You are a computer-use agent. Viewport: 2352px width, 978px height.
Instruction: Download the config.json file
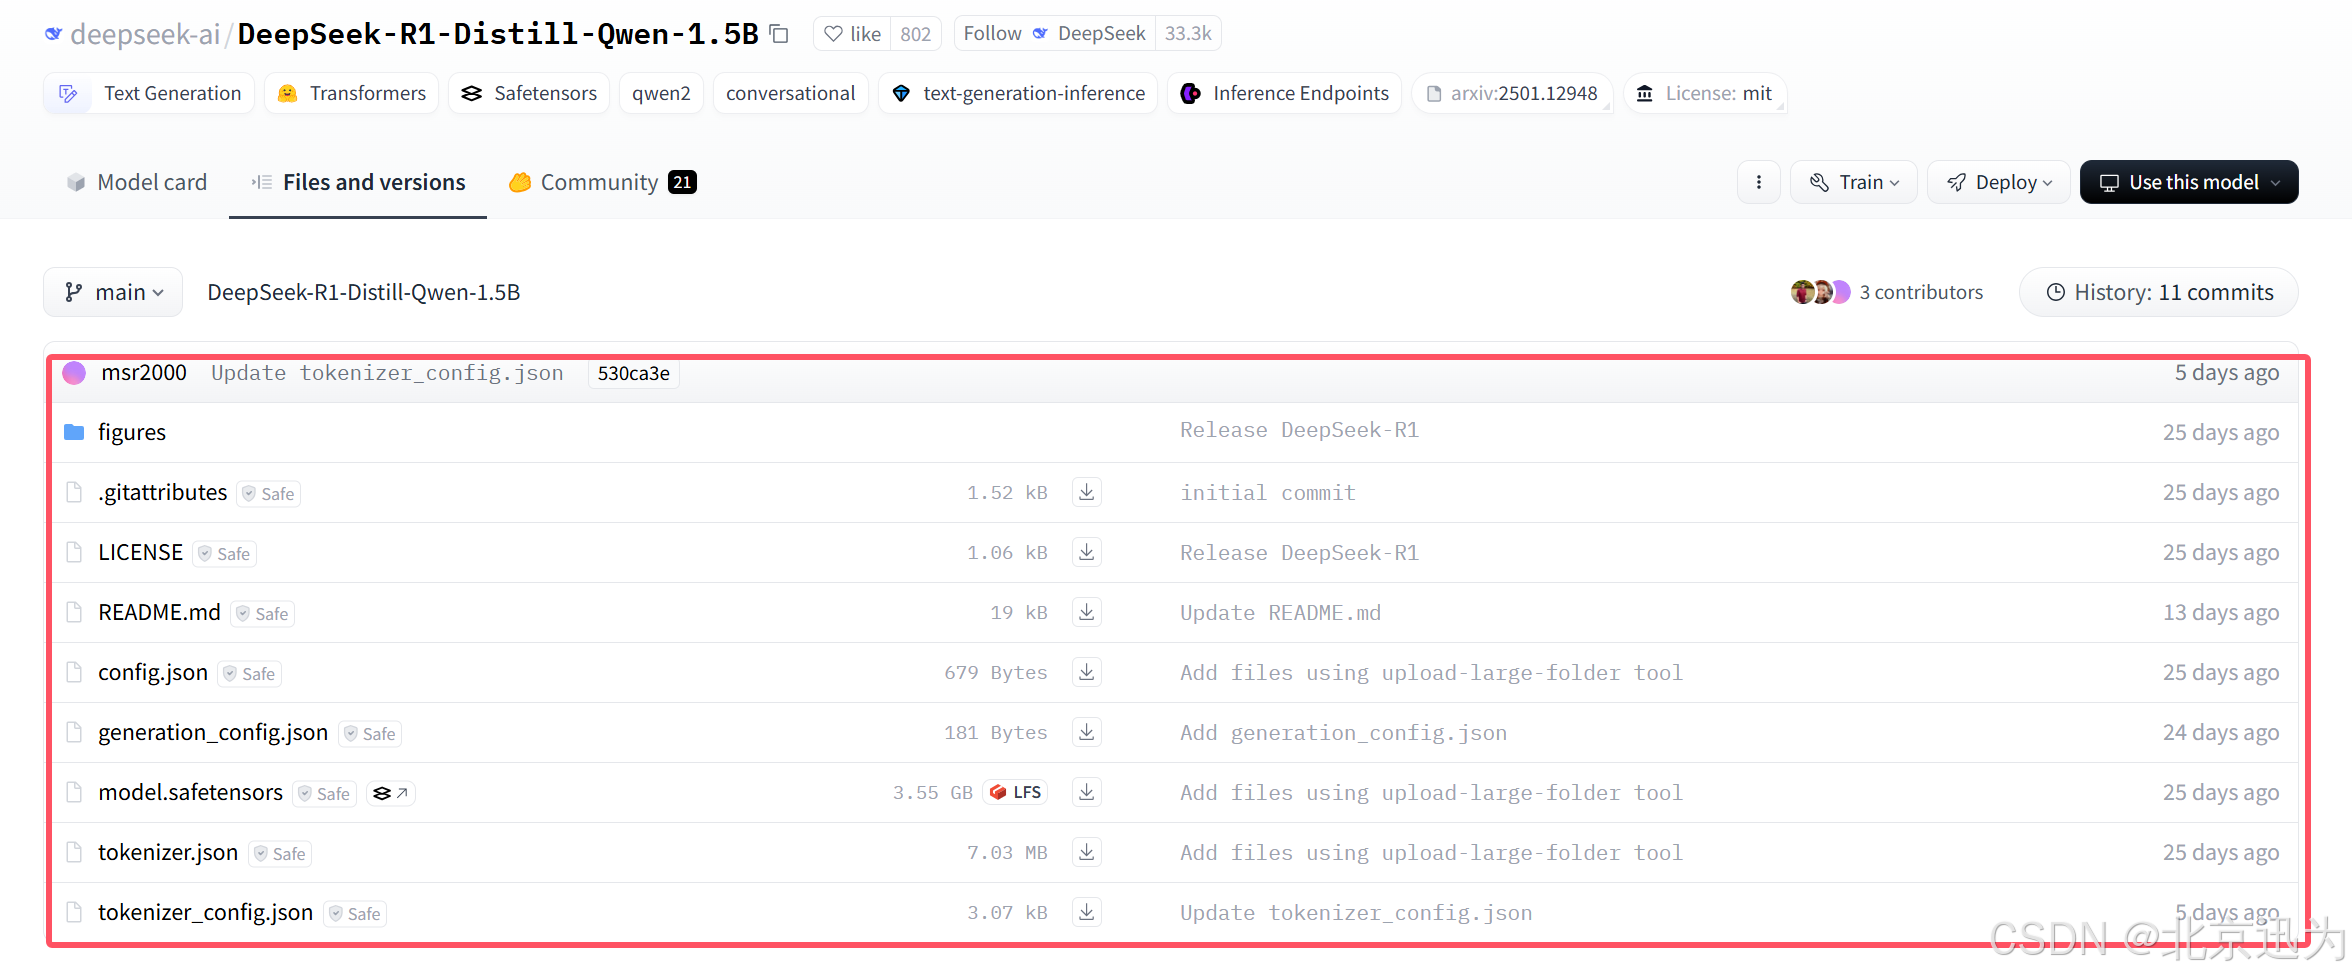1087,672
